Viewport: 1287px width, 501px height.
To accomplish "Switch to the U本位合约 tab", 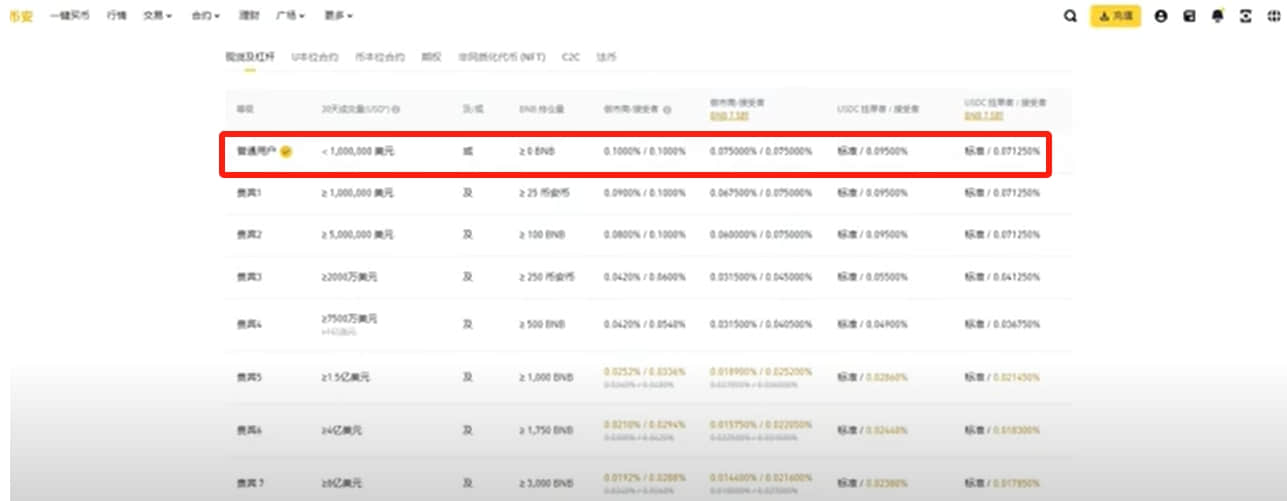I will click(x=315, y=58).
